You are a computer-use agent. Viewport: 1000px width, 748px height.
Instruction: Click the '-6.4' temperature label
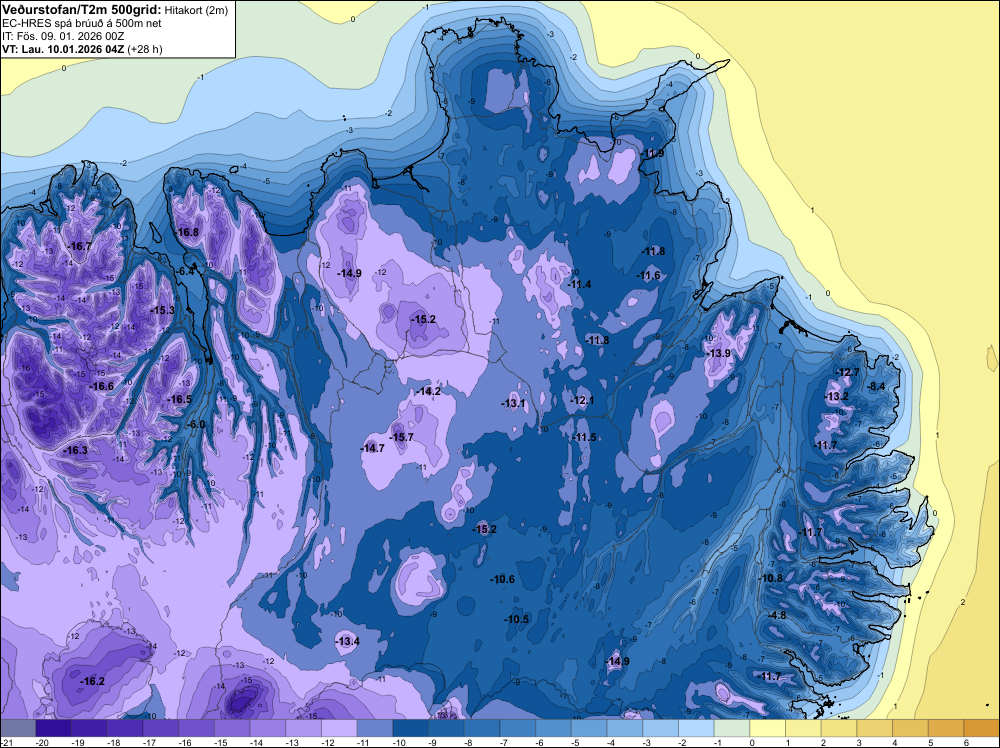185,271
